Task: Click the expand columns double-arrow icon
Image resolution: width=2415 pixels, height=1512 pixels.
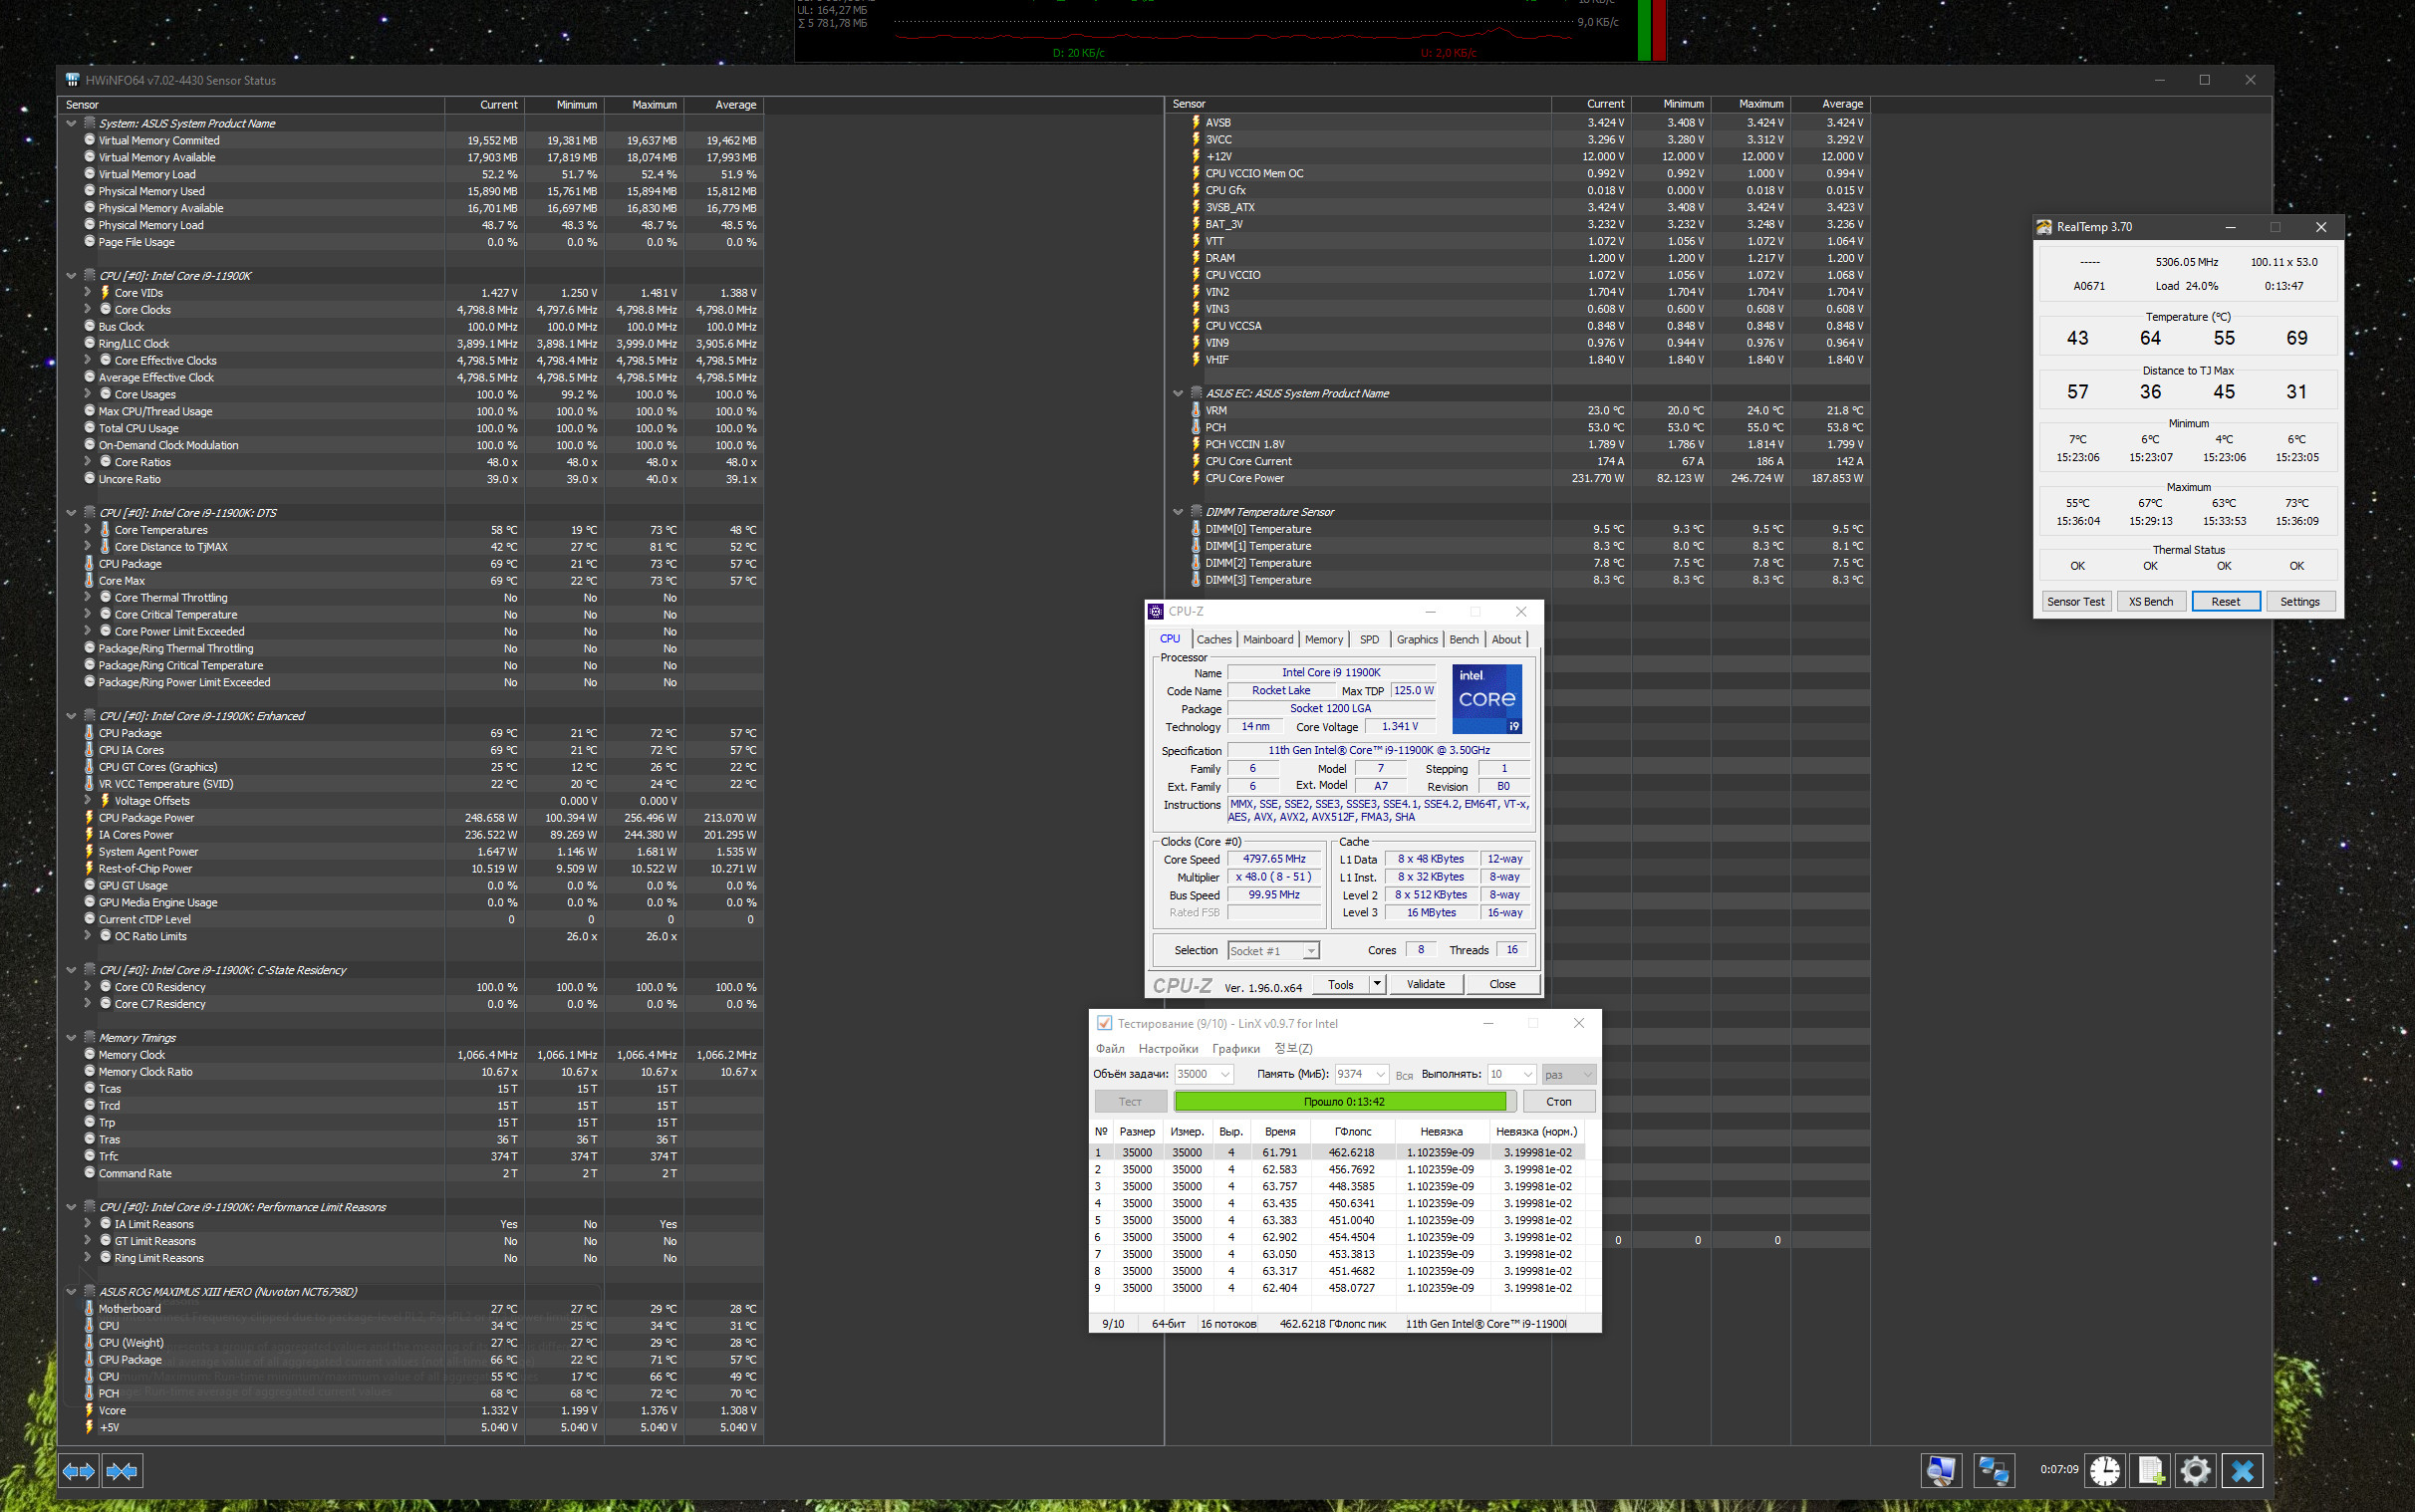Action: (79, 1471)
